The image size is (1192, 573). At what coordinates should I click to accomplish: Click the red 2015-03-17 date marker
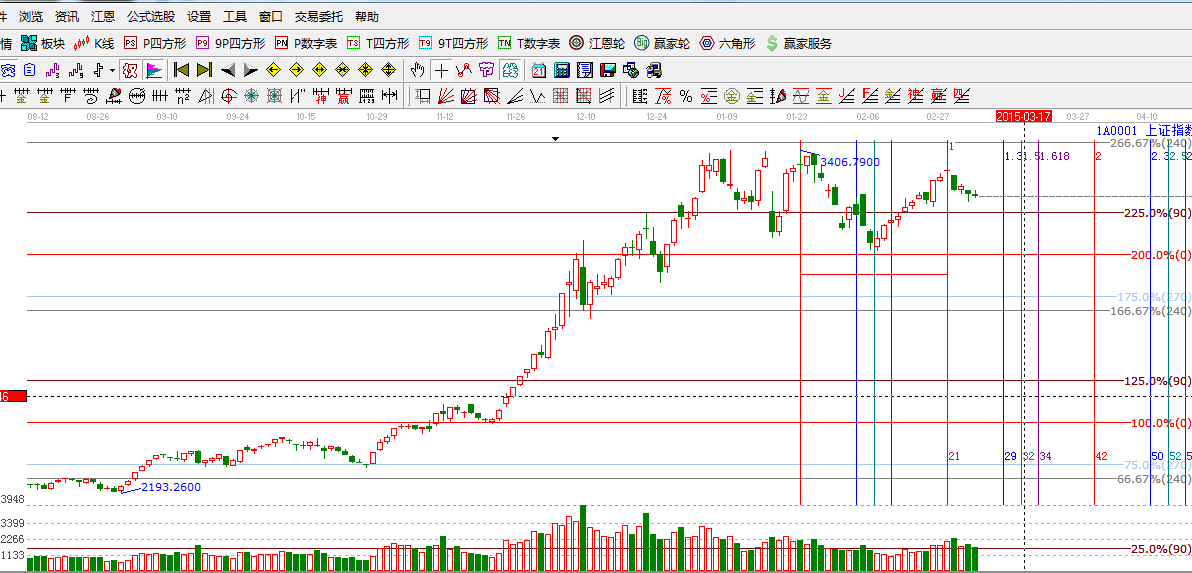1023,116
